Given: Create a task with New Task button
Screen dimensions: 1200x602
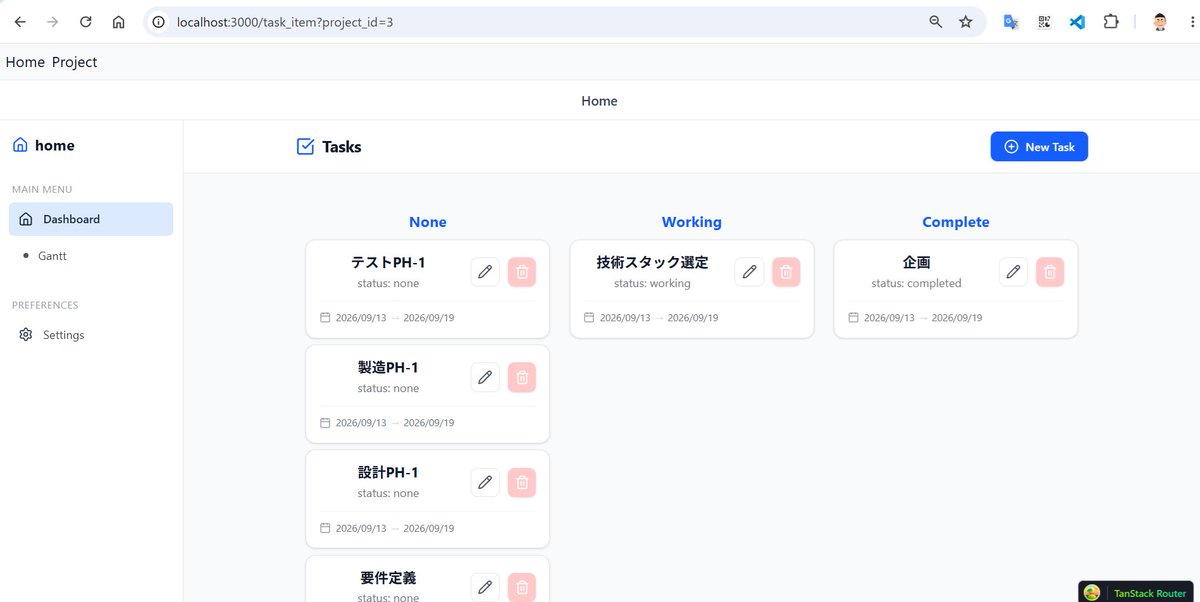Looking at the screenshot, I should coord(1039,147).
